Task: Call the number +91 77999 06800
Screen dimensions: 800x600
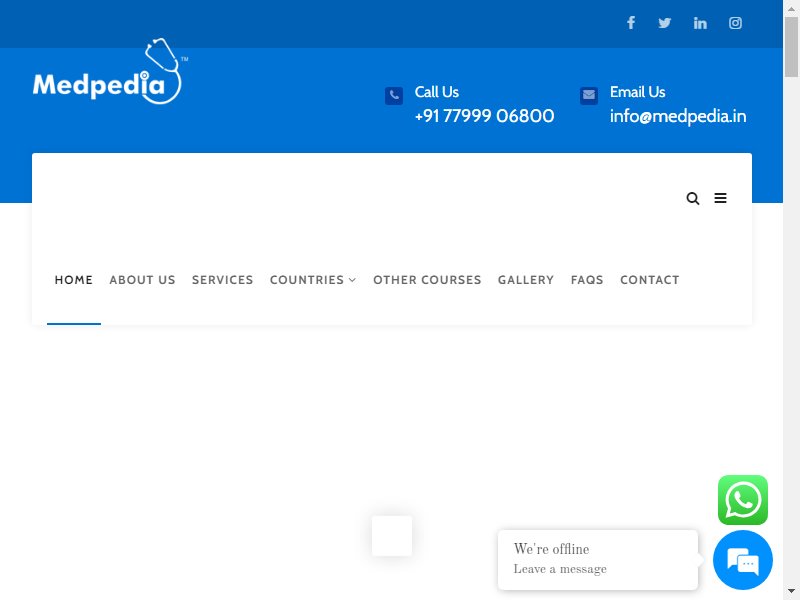Action: point(485,116)
